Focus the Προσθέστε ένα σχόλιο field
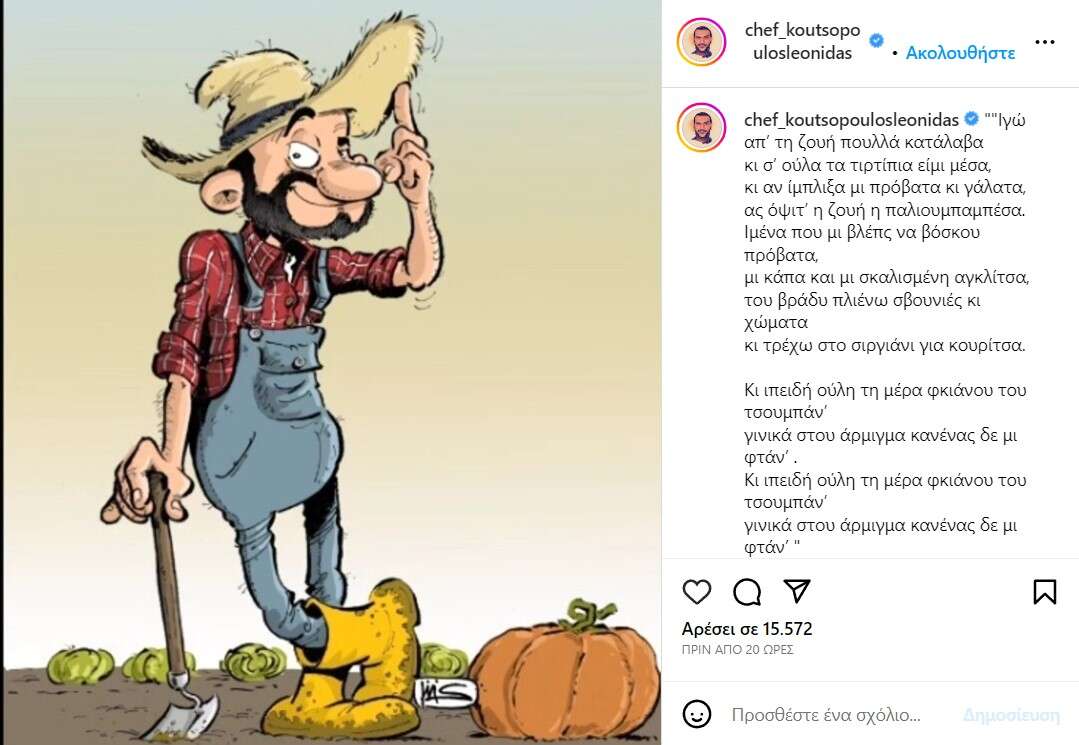The width and height of the screenshot is (1079, 745). coord(826,715)
